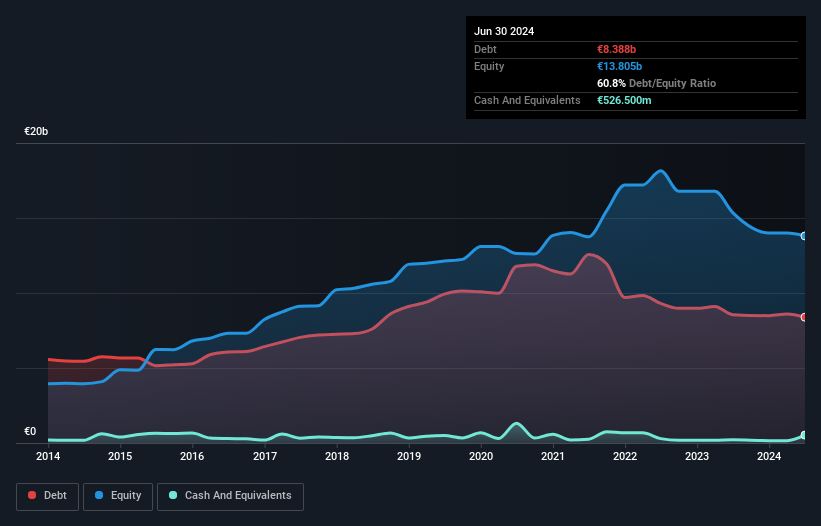The height and width of the screenshot is (526, 821).
Task: Click the €8.388b Debt value
Action: coord(616,49)
